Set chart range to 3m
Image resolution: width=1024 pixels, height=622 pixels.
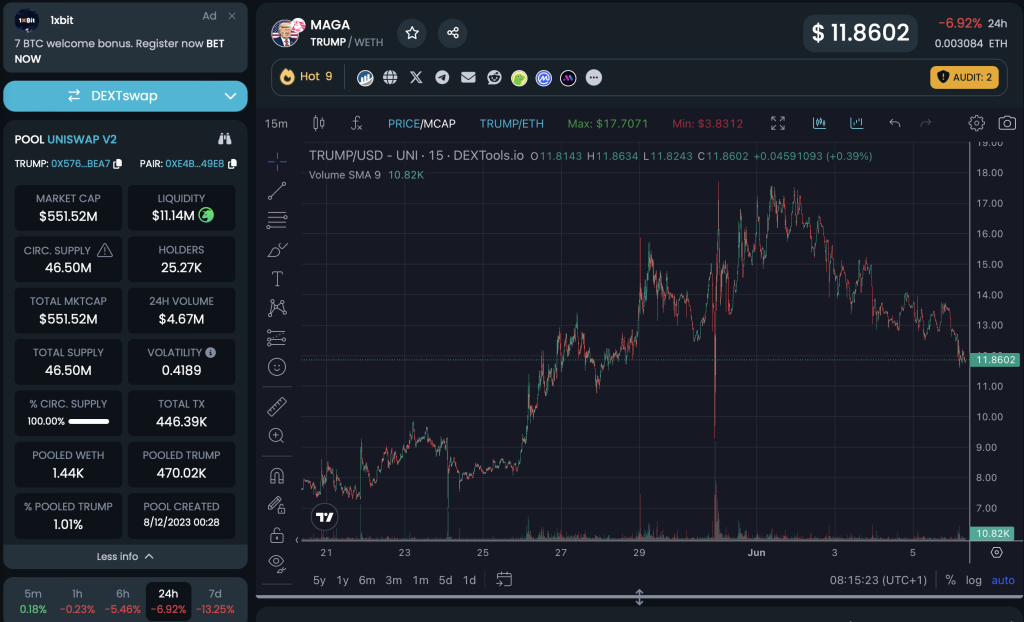(393, 580)
